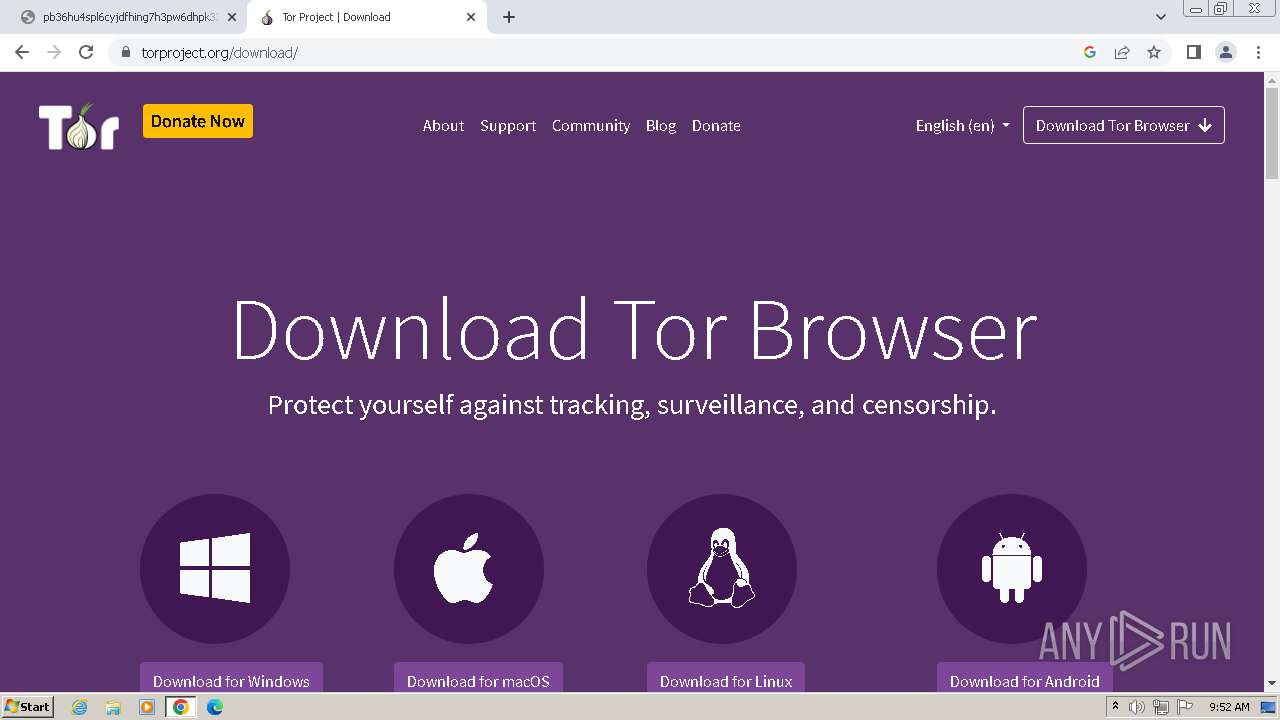This screenshot has height=720, width=1280.
Task: Click the Download Tor Browser header button
Action: [1124, 126]
